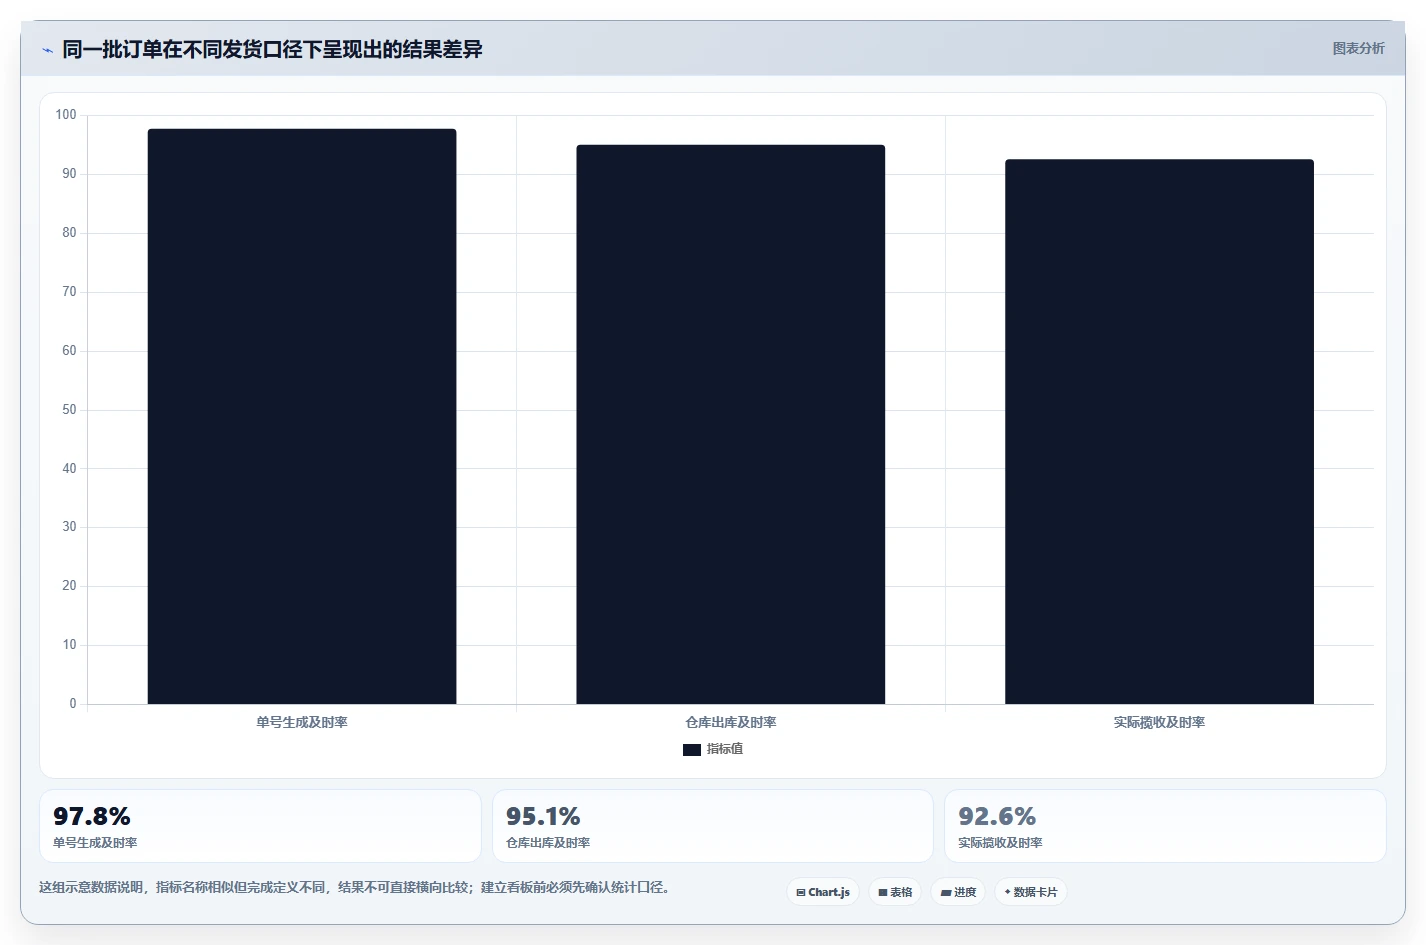
Task: Click the x-axis label 仓库出库及时率
Action: [731, 722]
